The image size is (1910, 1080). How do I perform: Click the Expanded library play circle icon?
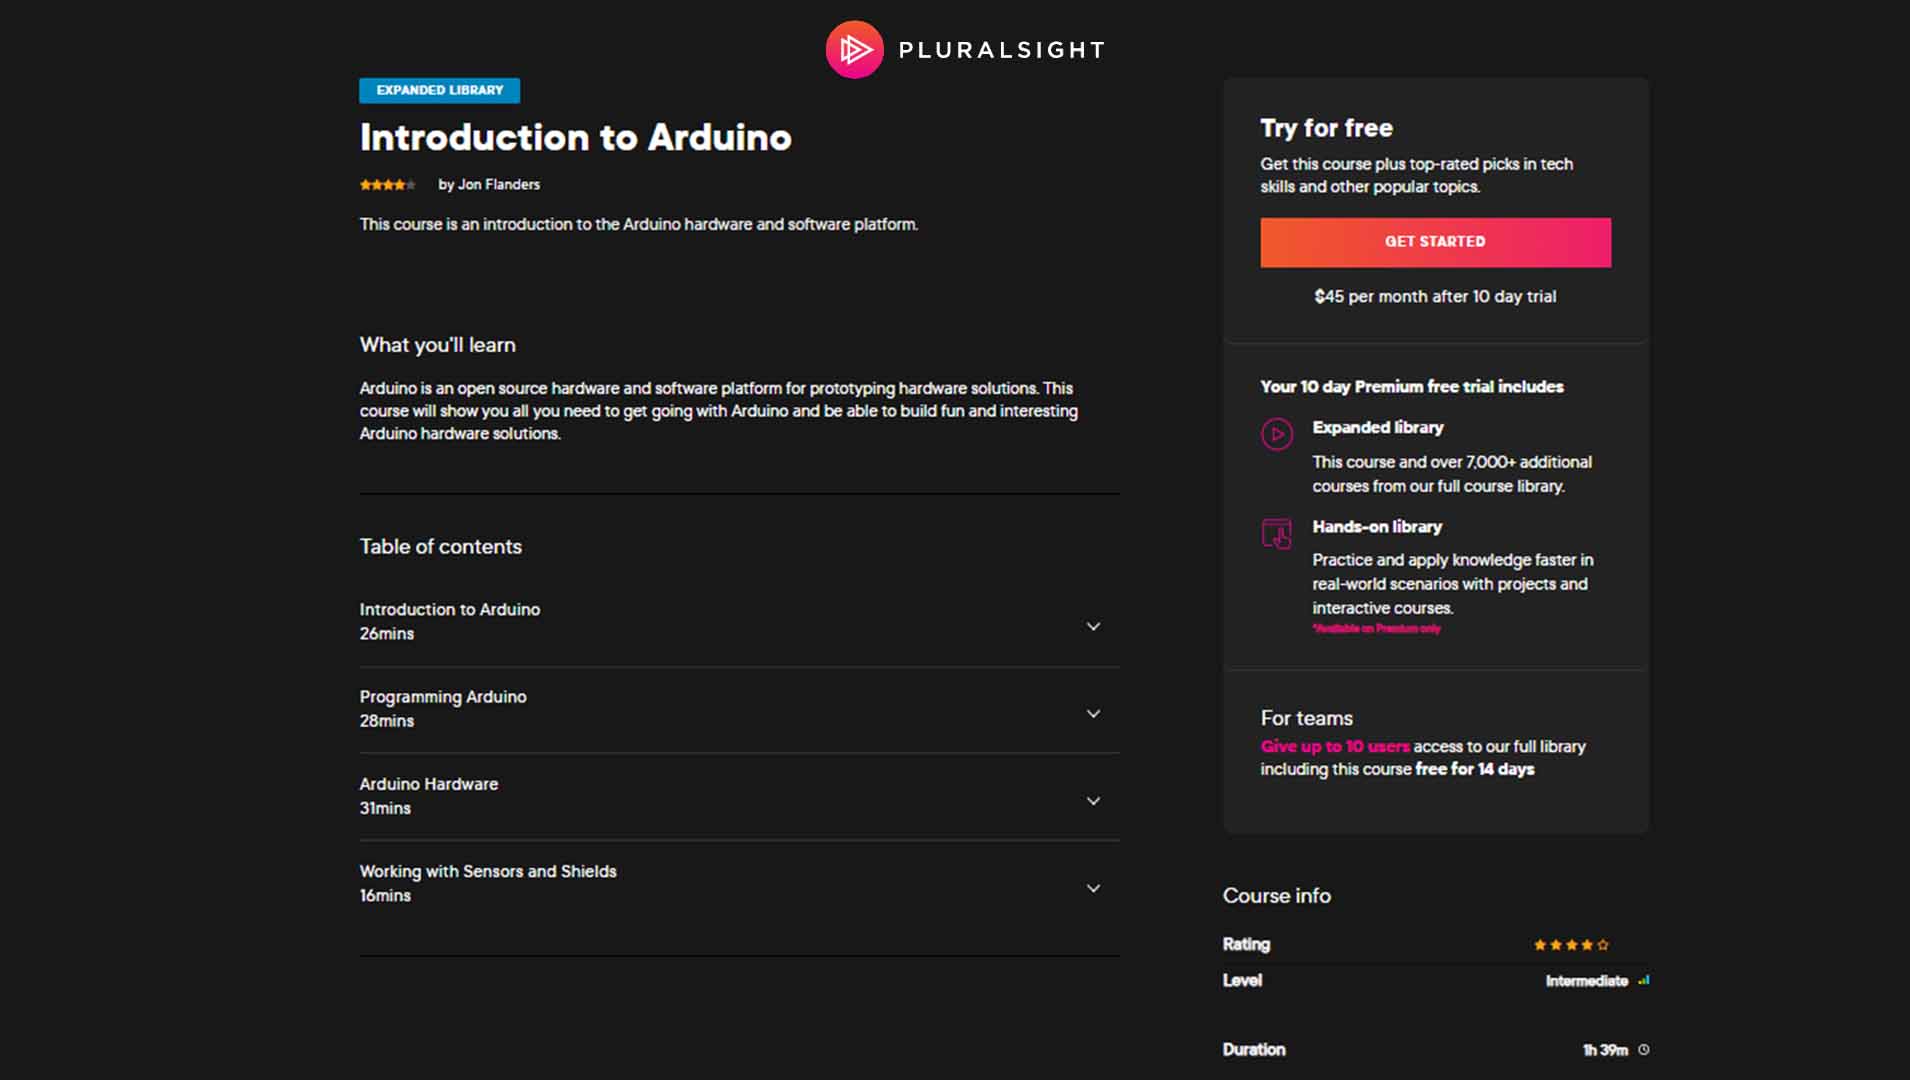[1277, 434]
